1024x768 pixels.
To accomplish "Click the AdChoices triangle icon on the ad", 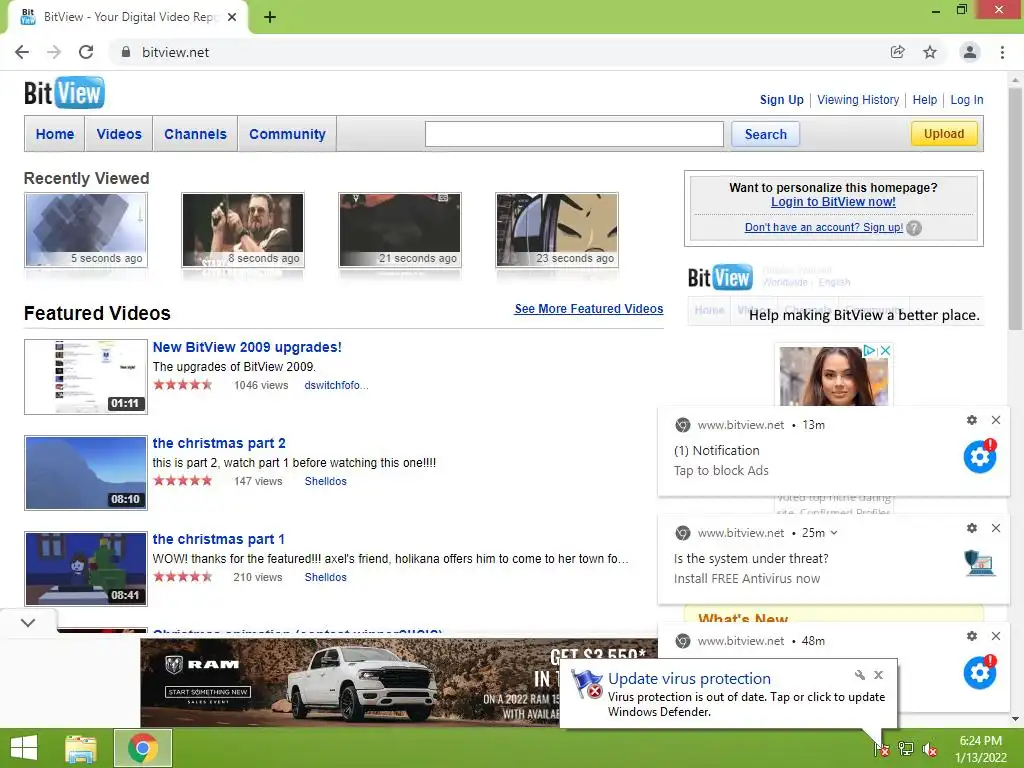I will tap(870, 351).
